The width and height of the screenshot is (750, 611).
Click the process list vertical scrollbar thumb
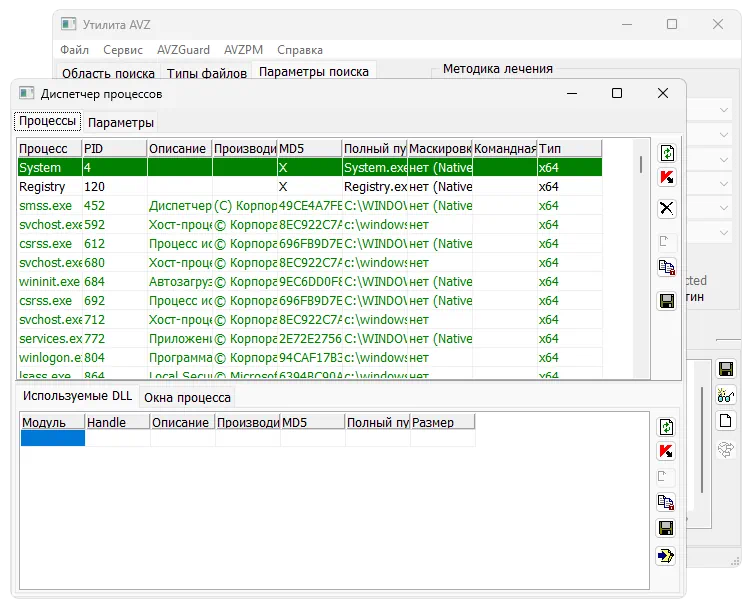point(640,164)
